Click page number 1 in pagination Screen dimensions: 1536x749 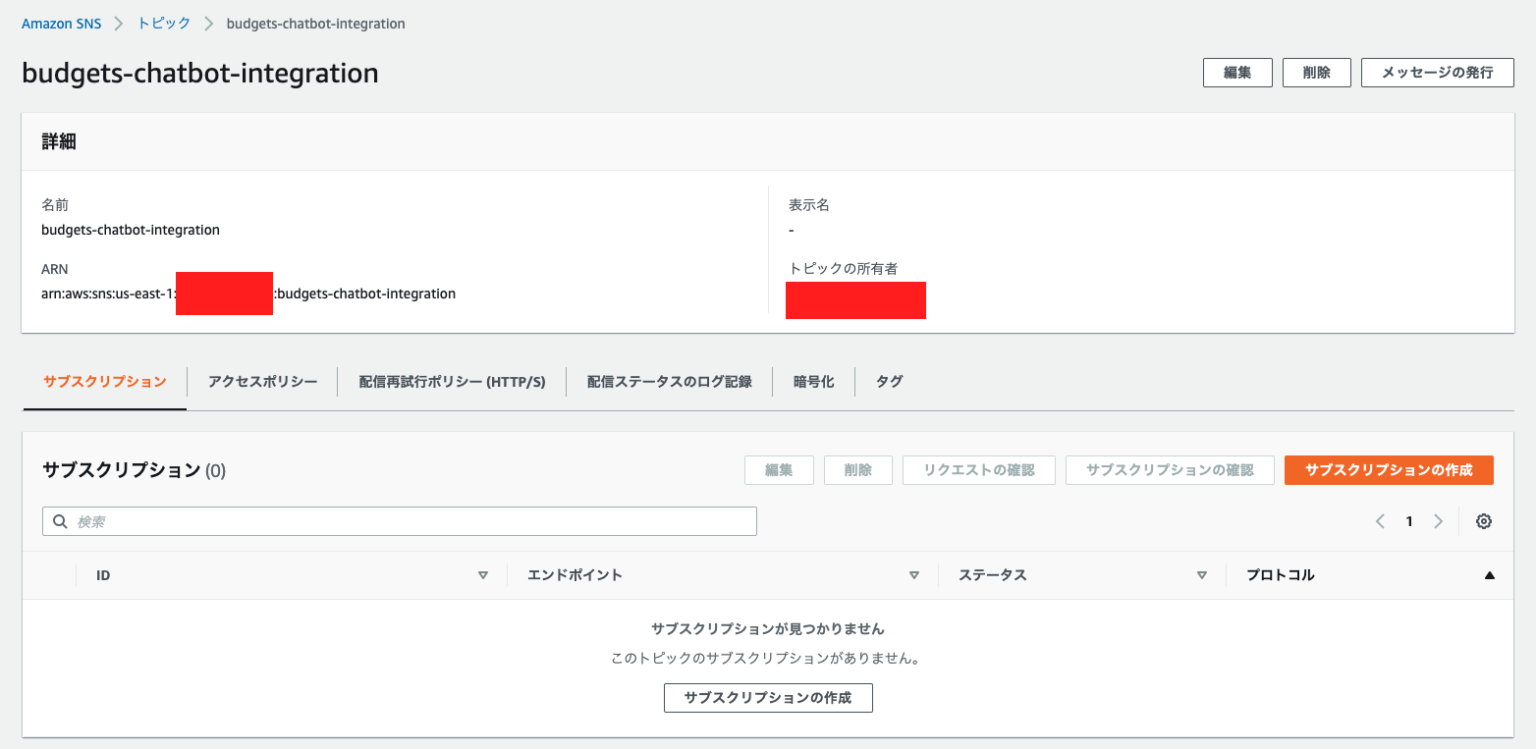[1409, 521]
